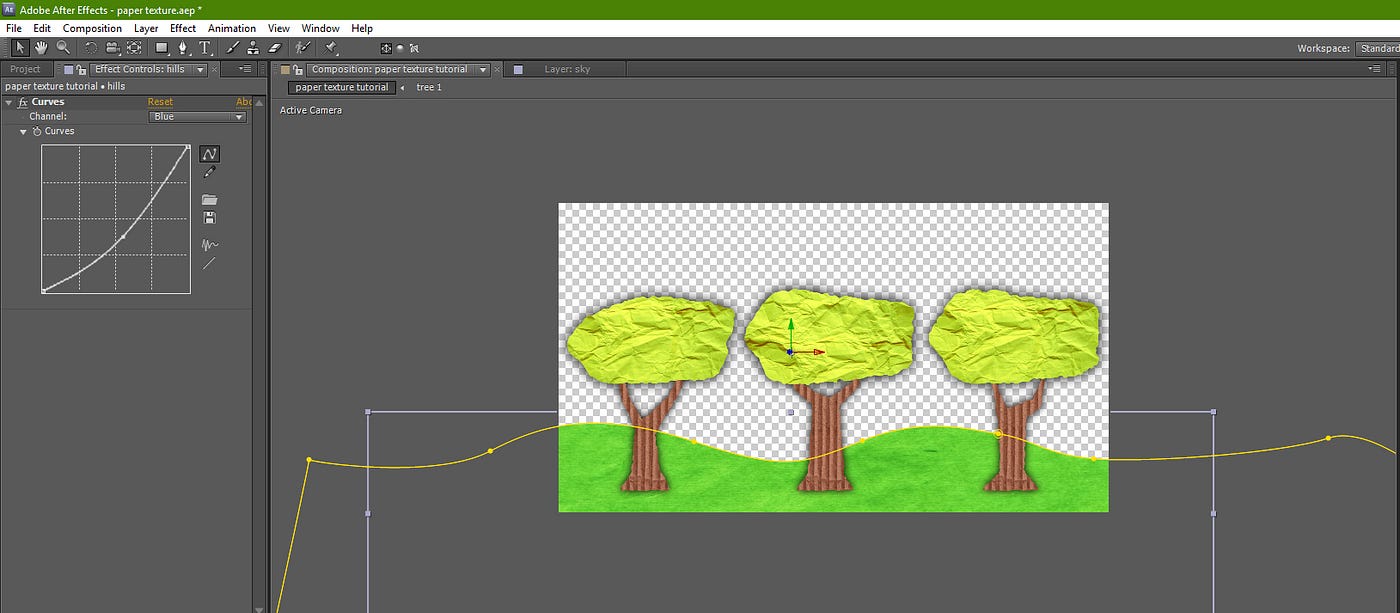Select the Clone Stamp tool

(254, 47)
